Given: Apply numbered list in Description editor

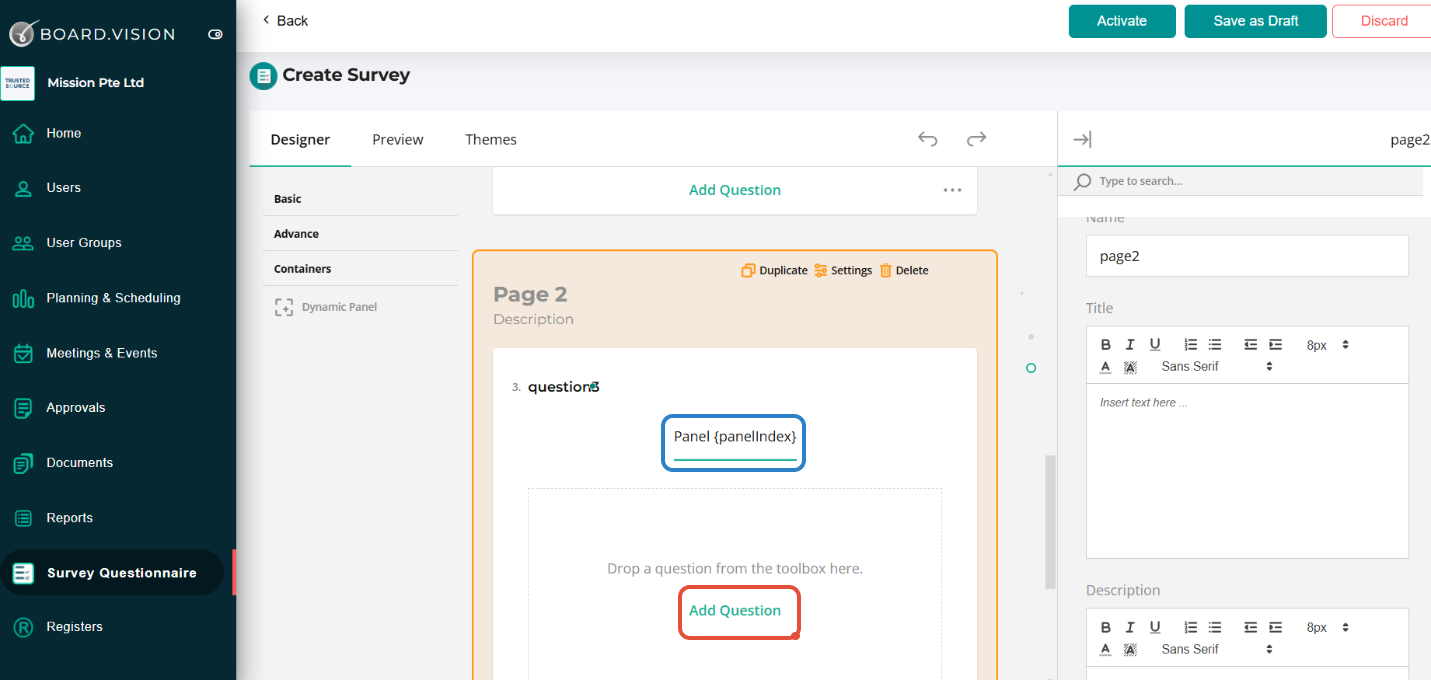Looking at the screenshot, I should coord(1190,627).
